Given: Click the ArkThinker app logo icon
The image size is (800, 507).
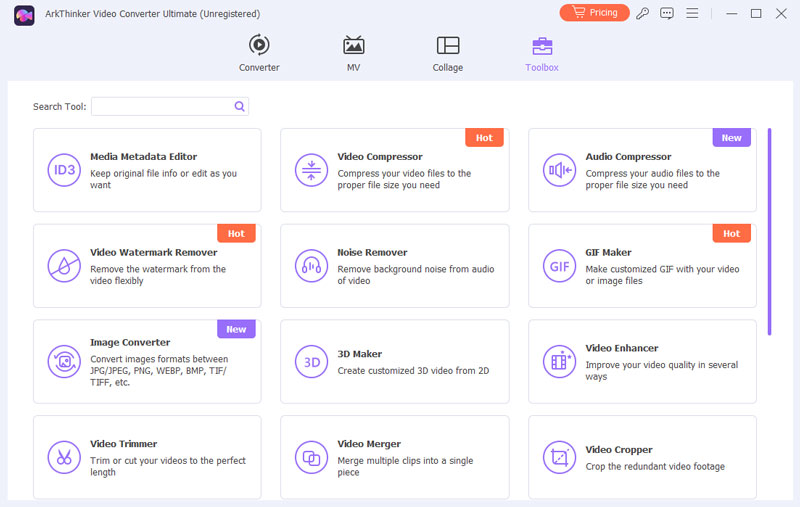Looking at the screenshot, I should tap(24, 15).
